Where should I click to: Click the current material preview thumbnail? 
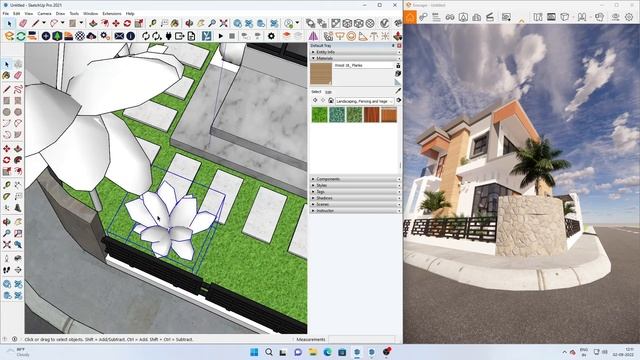click(x=321, y=74)
